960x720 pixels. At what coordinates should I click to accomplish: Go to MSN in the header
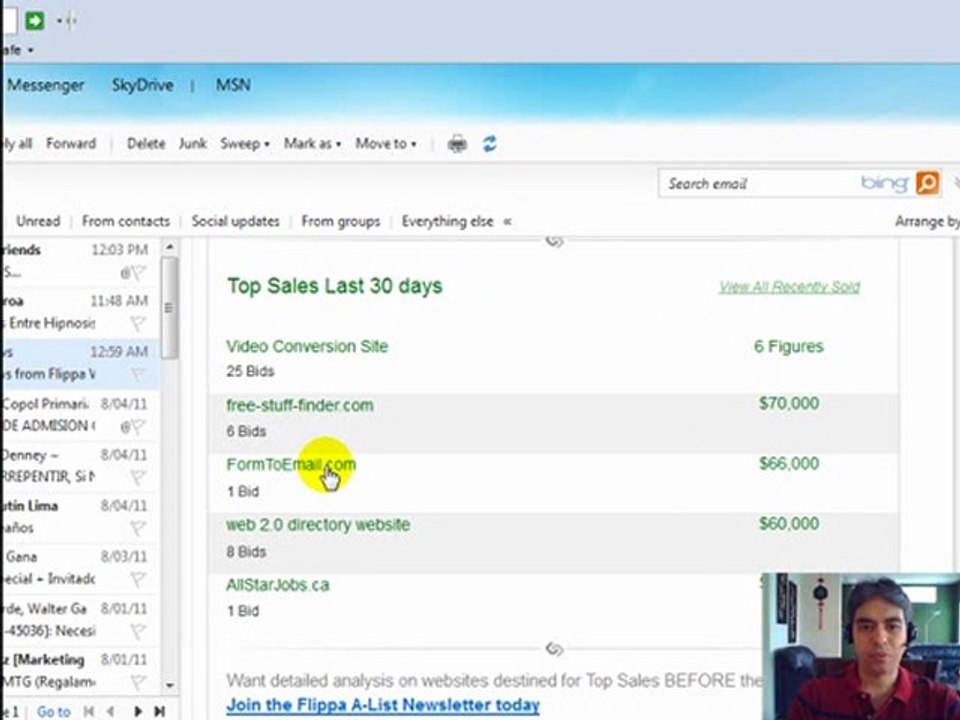233,85
